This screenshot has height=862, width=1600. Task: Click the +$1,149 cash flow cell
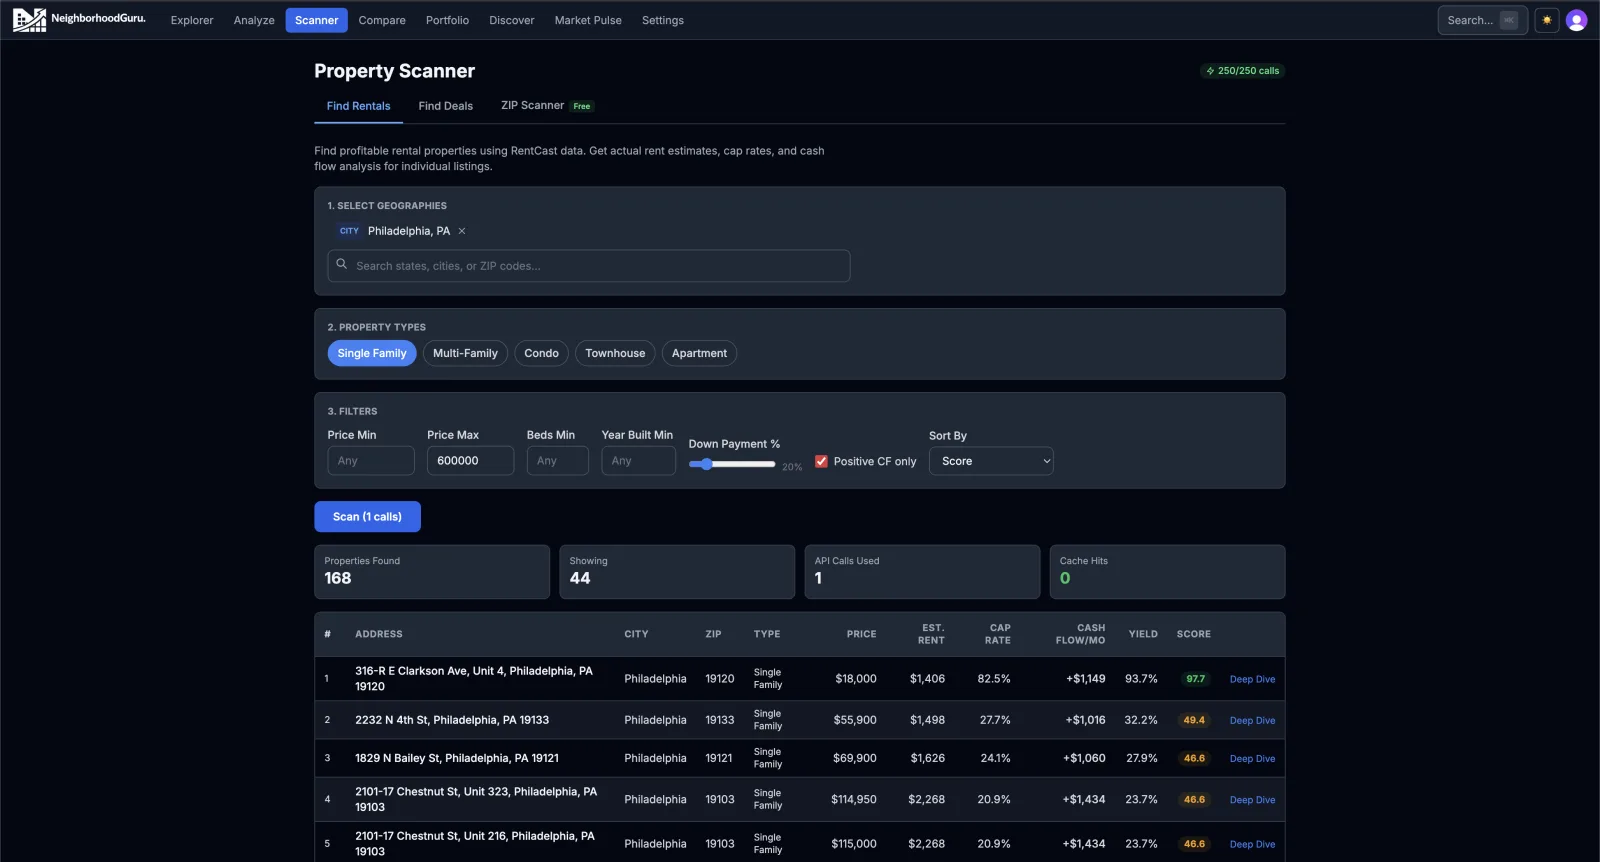tap(1086, 679)
